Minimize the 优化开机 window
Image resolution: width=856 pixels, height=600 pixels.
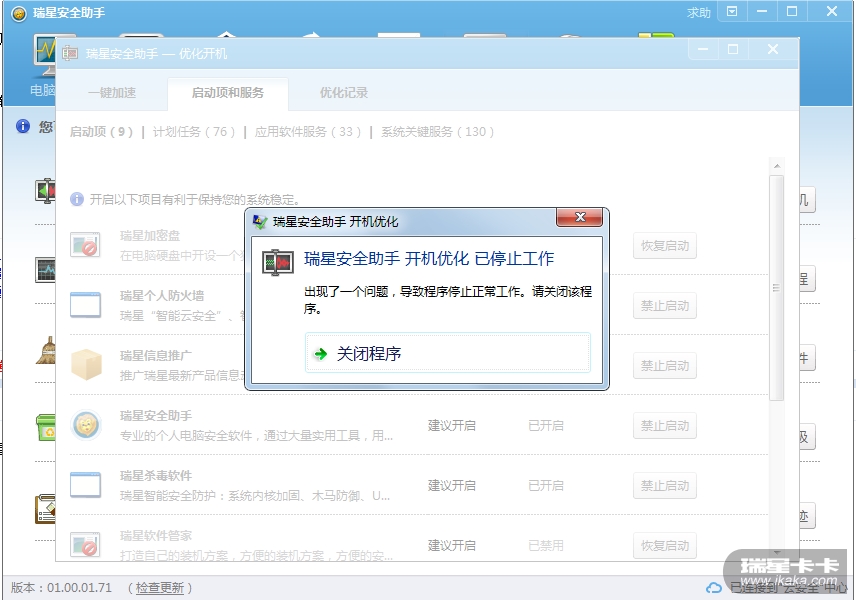click(703, 50)
